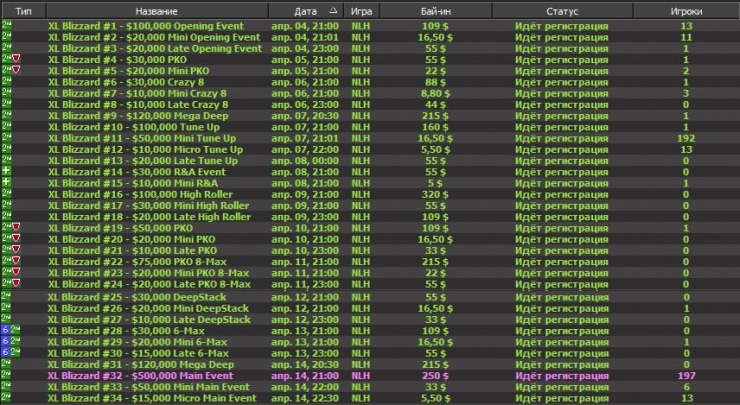Screen dimensions: 740x405
Task: Click the red knockout shield icon on XL Blizzard #5
Action: click(x=16, y=70)
